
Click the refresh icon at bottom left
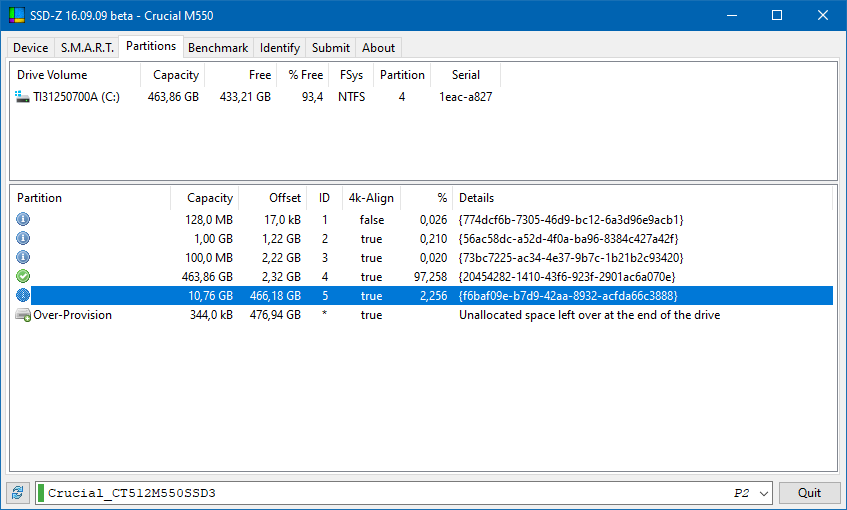click(x=17, y=493)
